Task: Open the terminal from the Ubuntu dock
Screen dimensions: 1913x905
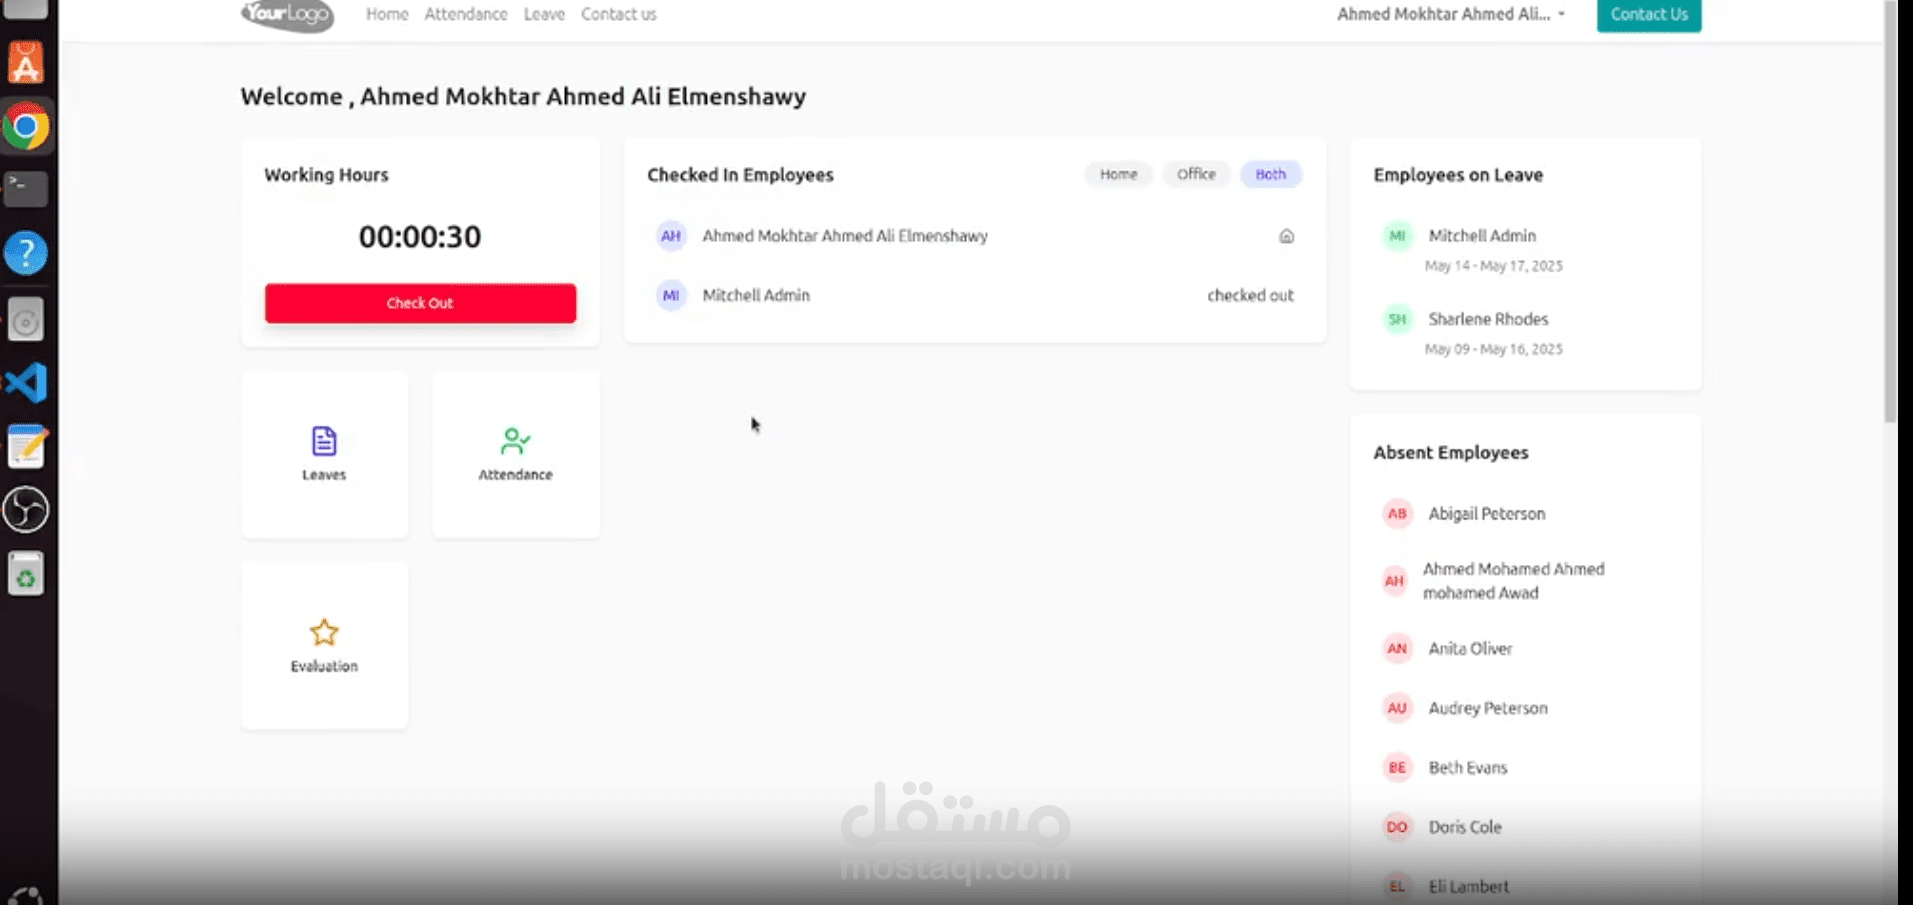Action: (x=26, y=189)
